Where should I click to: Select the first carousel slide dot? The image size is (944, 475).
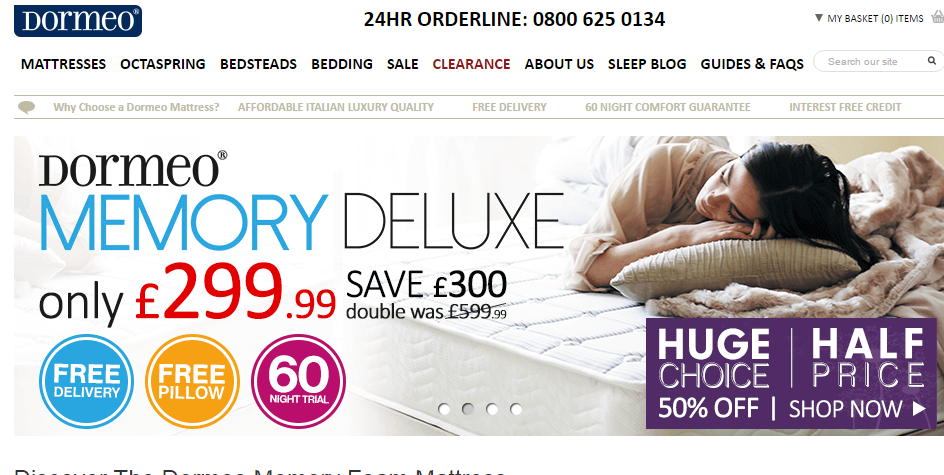pyautogui.click(x=444, y=409)
